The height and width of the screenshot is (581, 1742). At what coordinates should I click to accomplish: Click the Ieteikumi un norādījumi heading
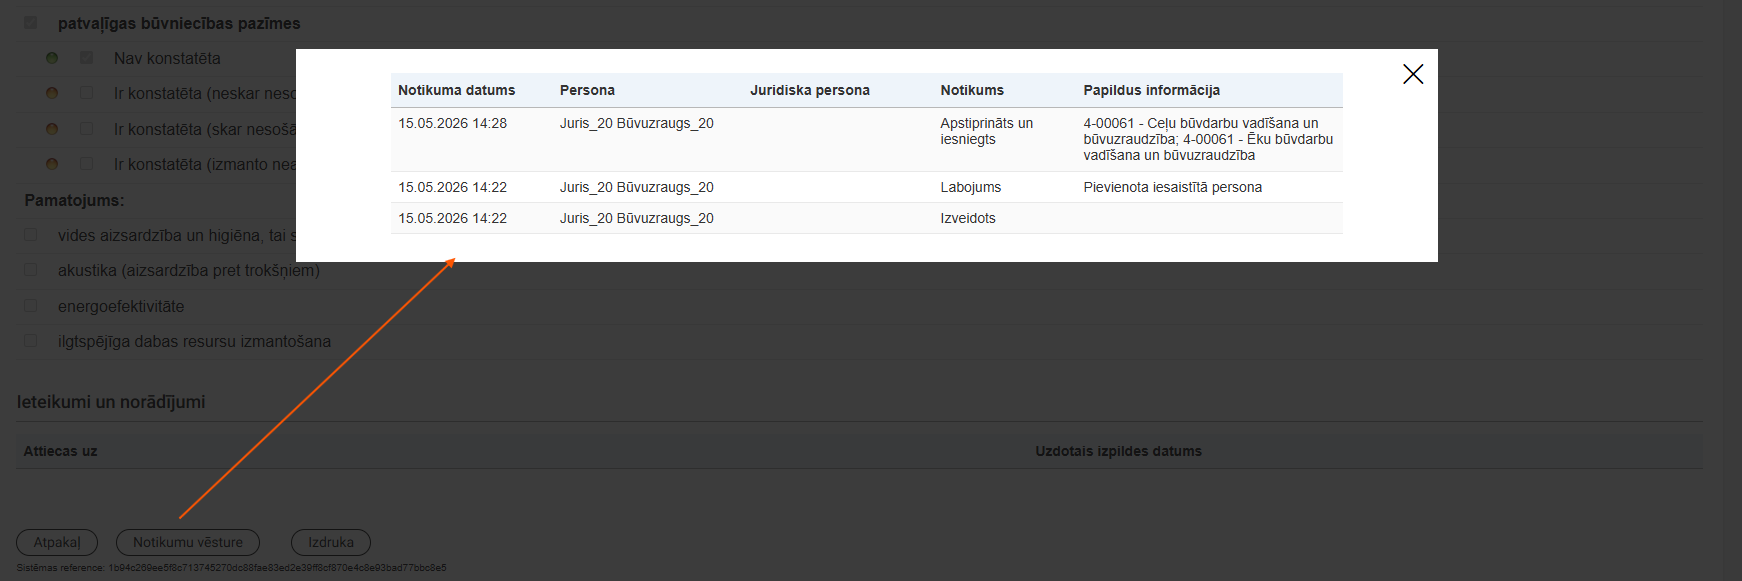[x=111, y=402]
